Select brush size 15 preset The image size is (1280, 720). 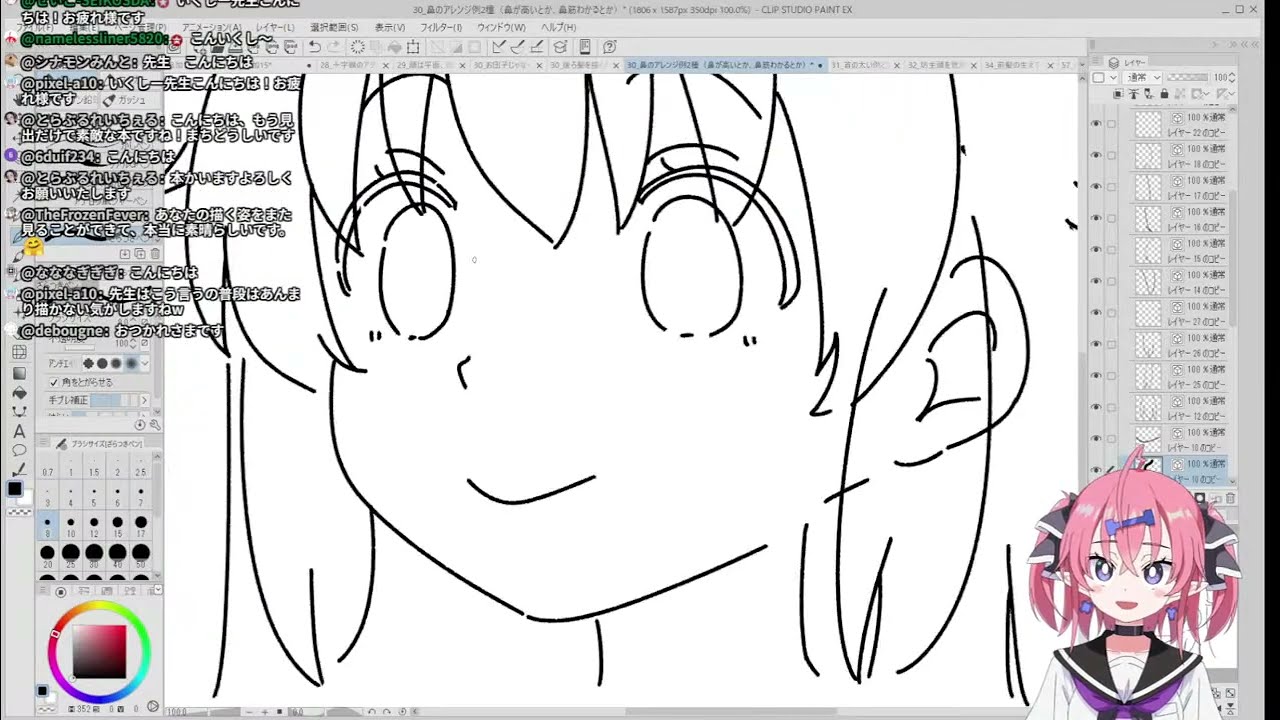coord(117,526)
